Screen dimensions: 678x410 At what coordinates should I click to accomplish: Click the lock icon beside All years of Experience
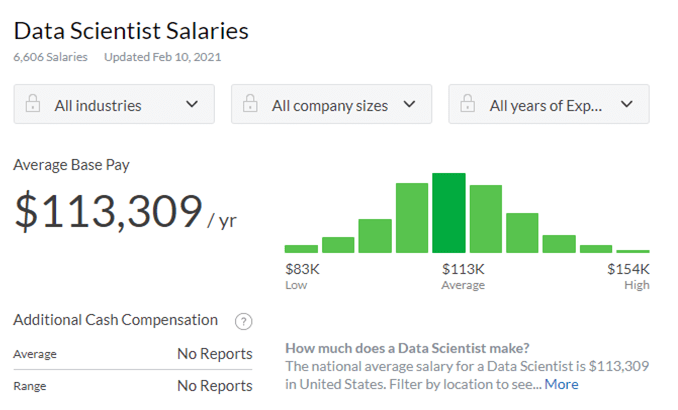click(467, 105)
